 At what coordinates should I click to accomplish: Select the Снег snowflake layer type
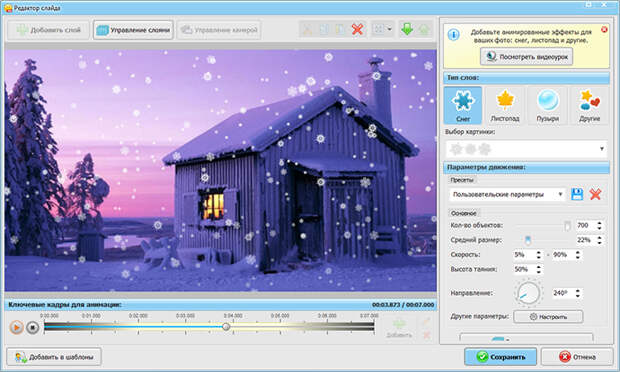point(463,105)
